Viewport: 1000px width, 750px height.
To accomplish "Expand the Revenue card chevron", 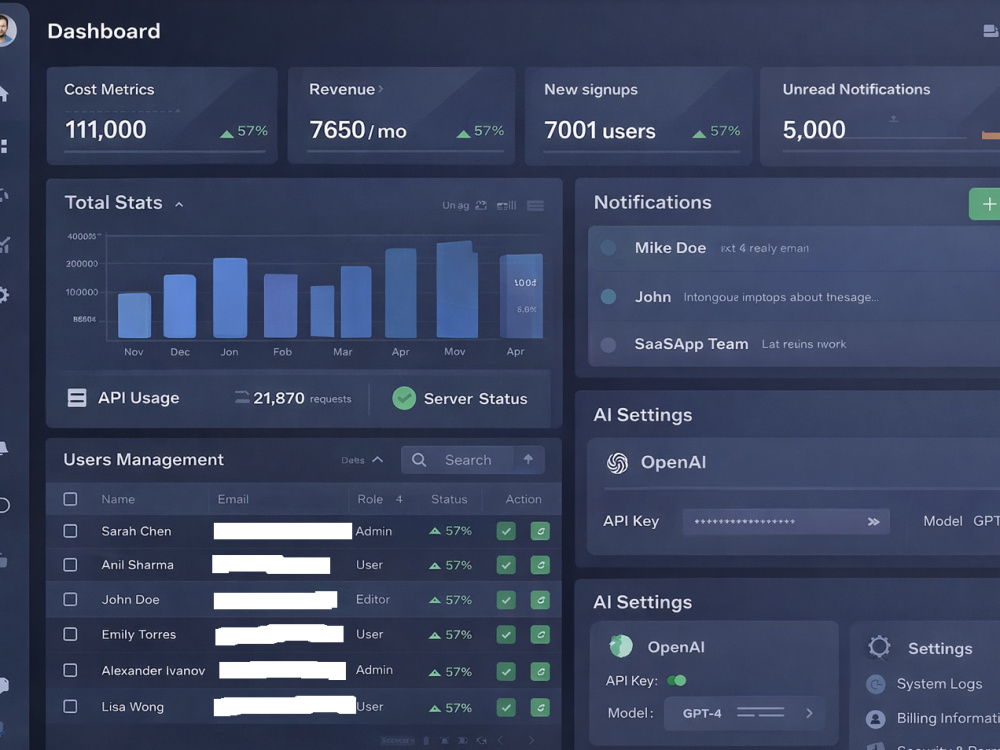I will click(381, 89).
